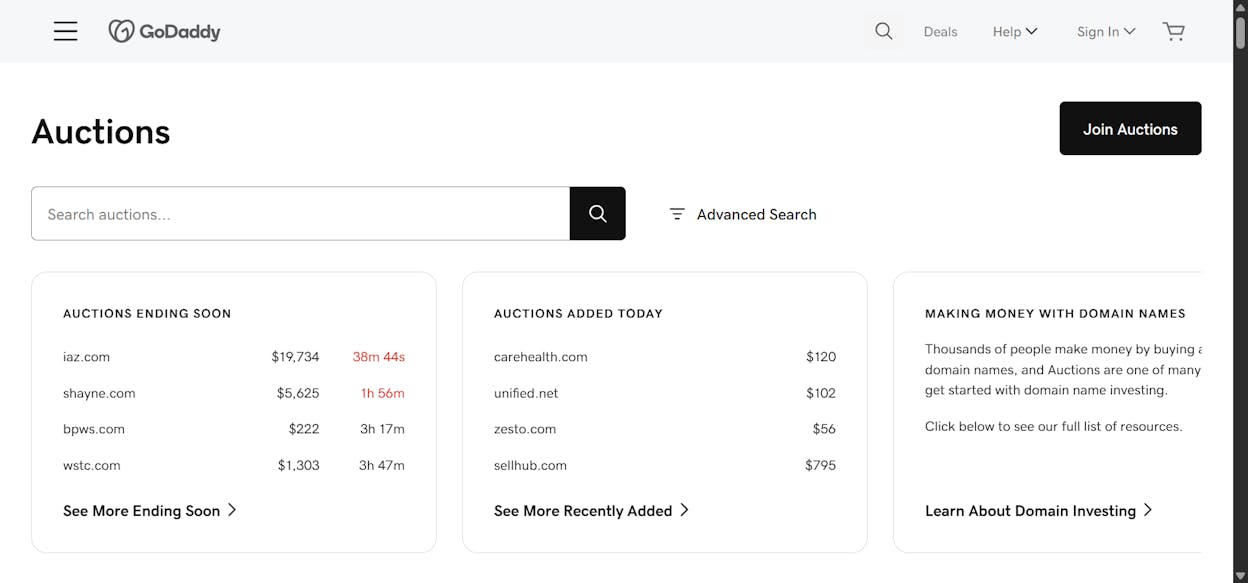Click the scrollbar down arrow

pos(1240,576)
